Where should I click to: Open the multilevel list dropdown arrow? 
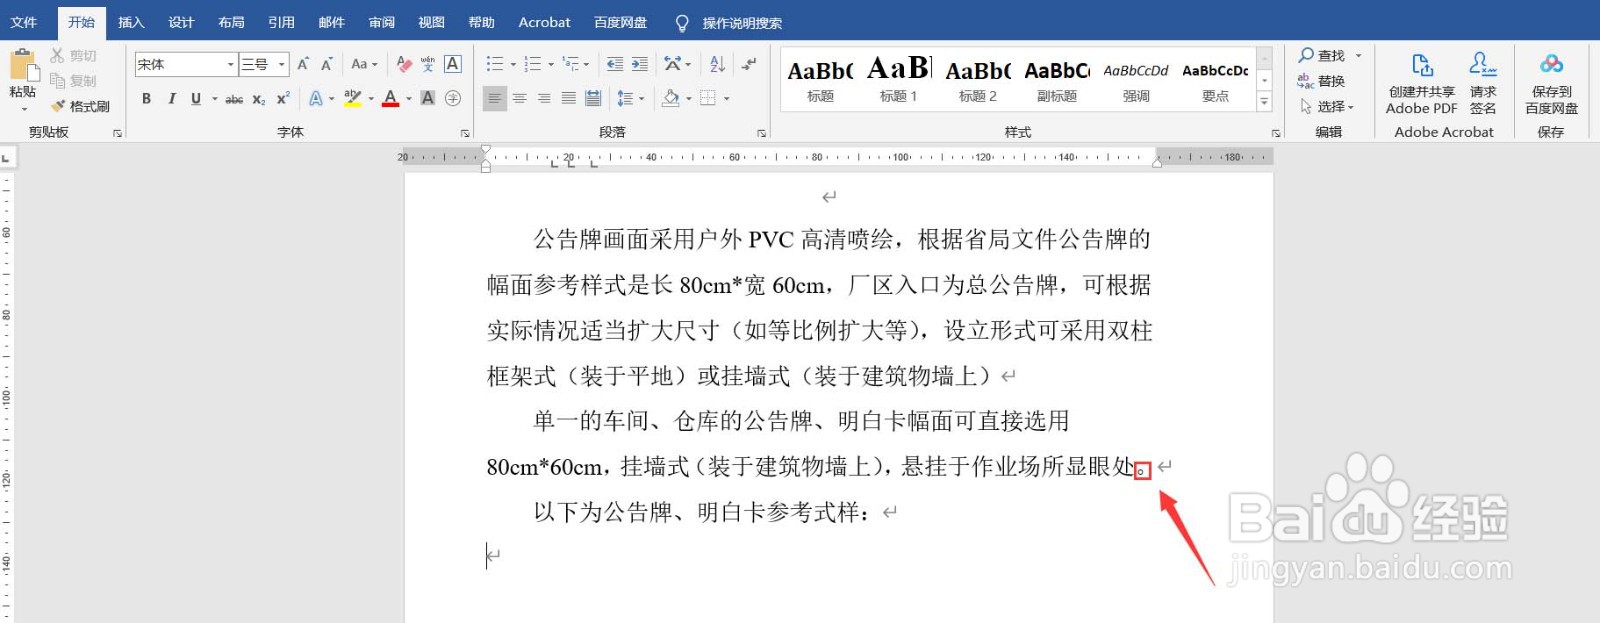(x=587, y=64)
